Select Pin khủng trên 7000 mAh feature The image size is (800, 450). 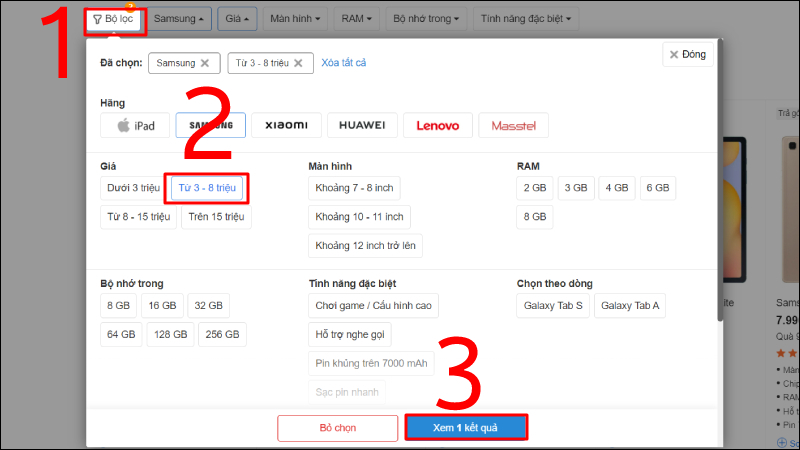pyautogui.click(x=371, y=363)
